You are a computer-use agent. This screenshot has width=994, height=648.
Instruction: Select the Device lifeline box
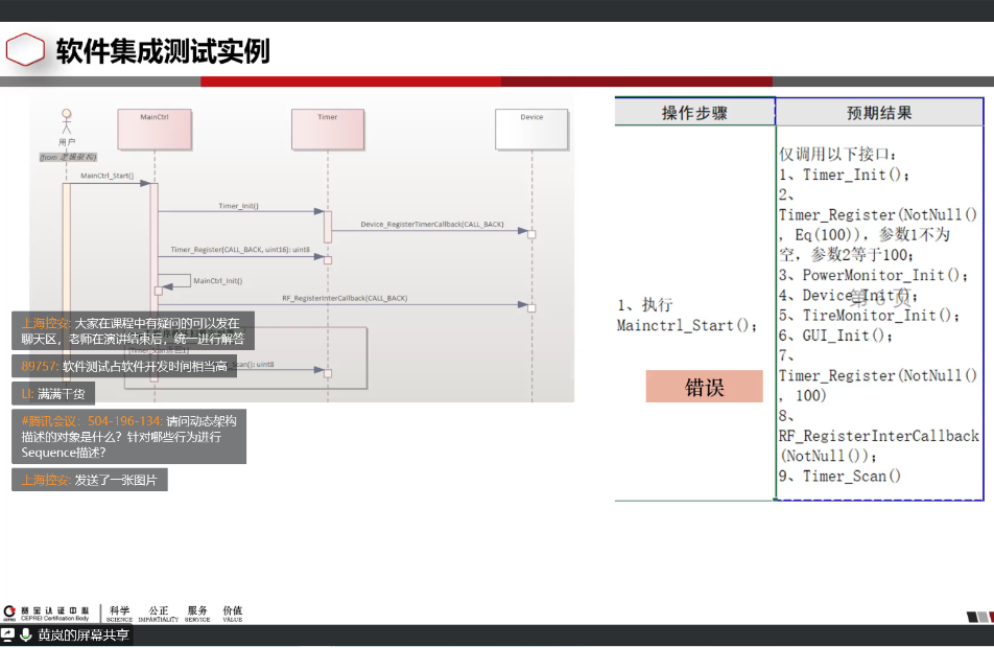coord(531,130)
